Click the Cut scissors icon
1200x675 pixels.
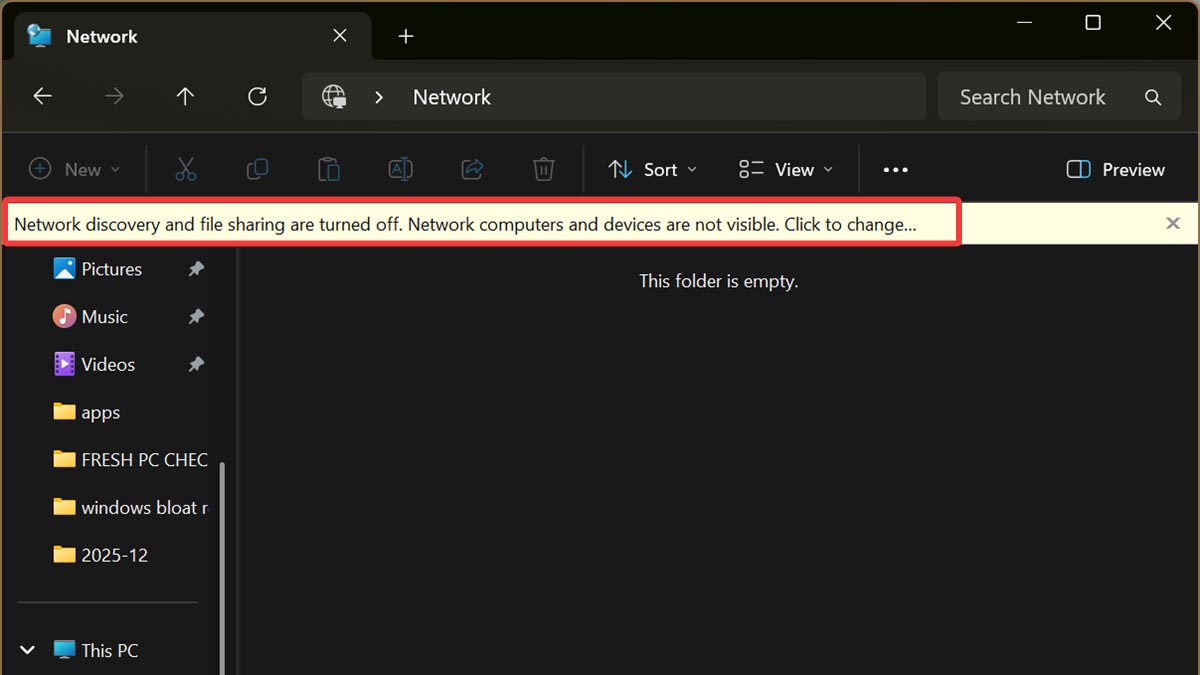[186, 170]
